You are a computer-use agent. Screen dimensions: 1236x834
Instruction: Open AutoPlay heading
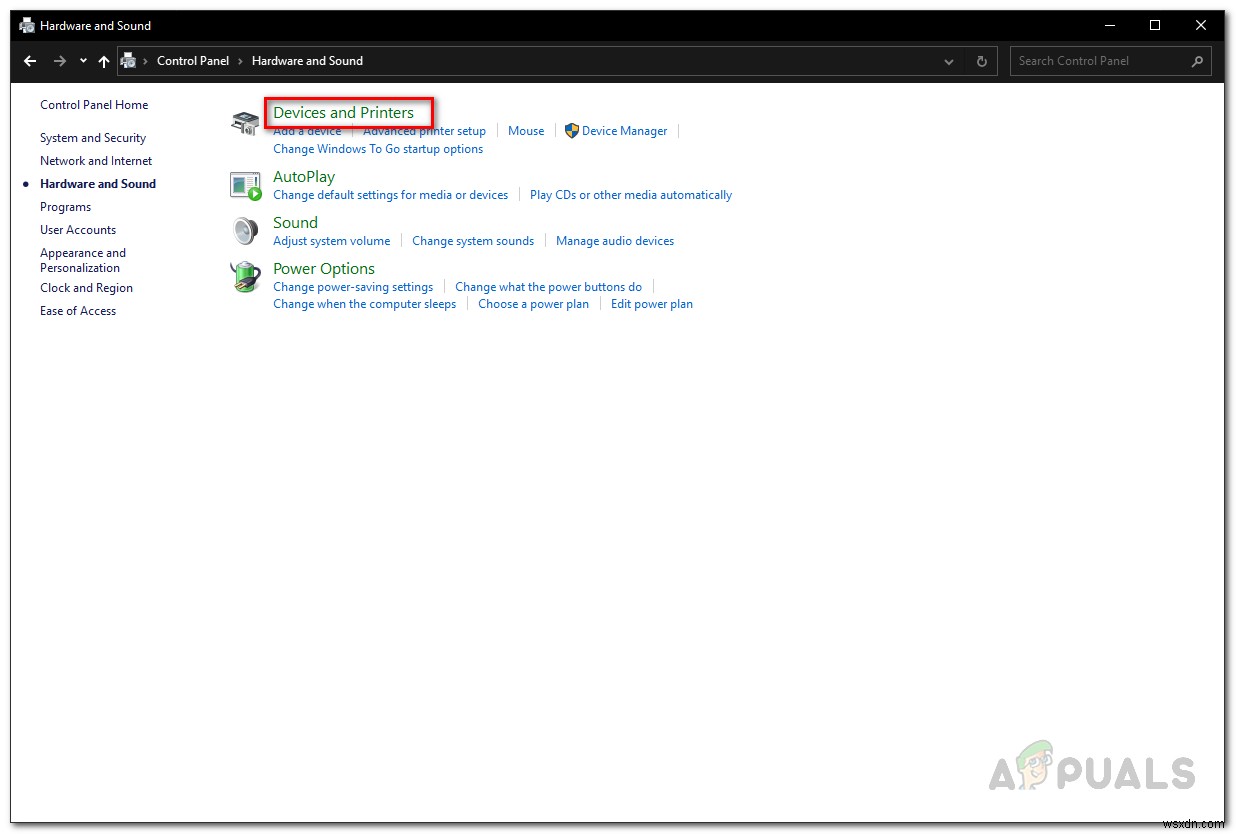click(x=304, y=177)
